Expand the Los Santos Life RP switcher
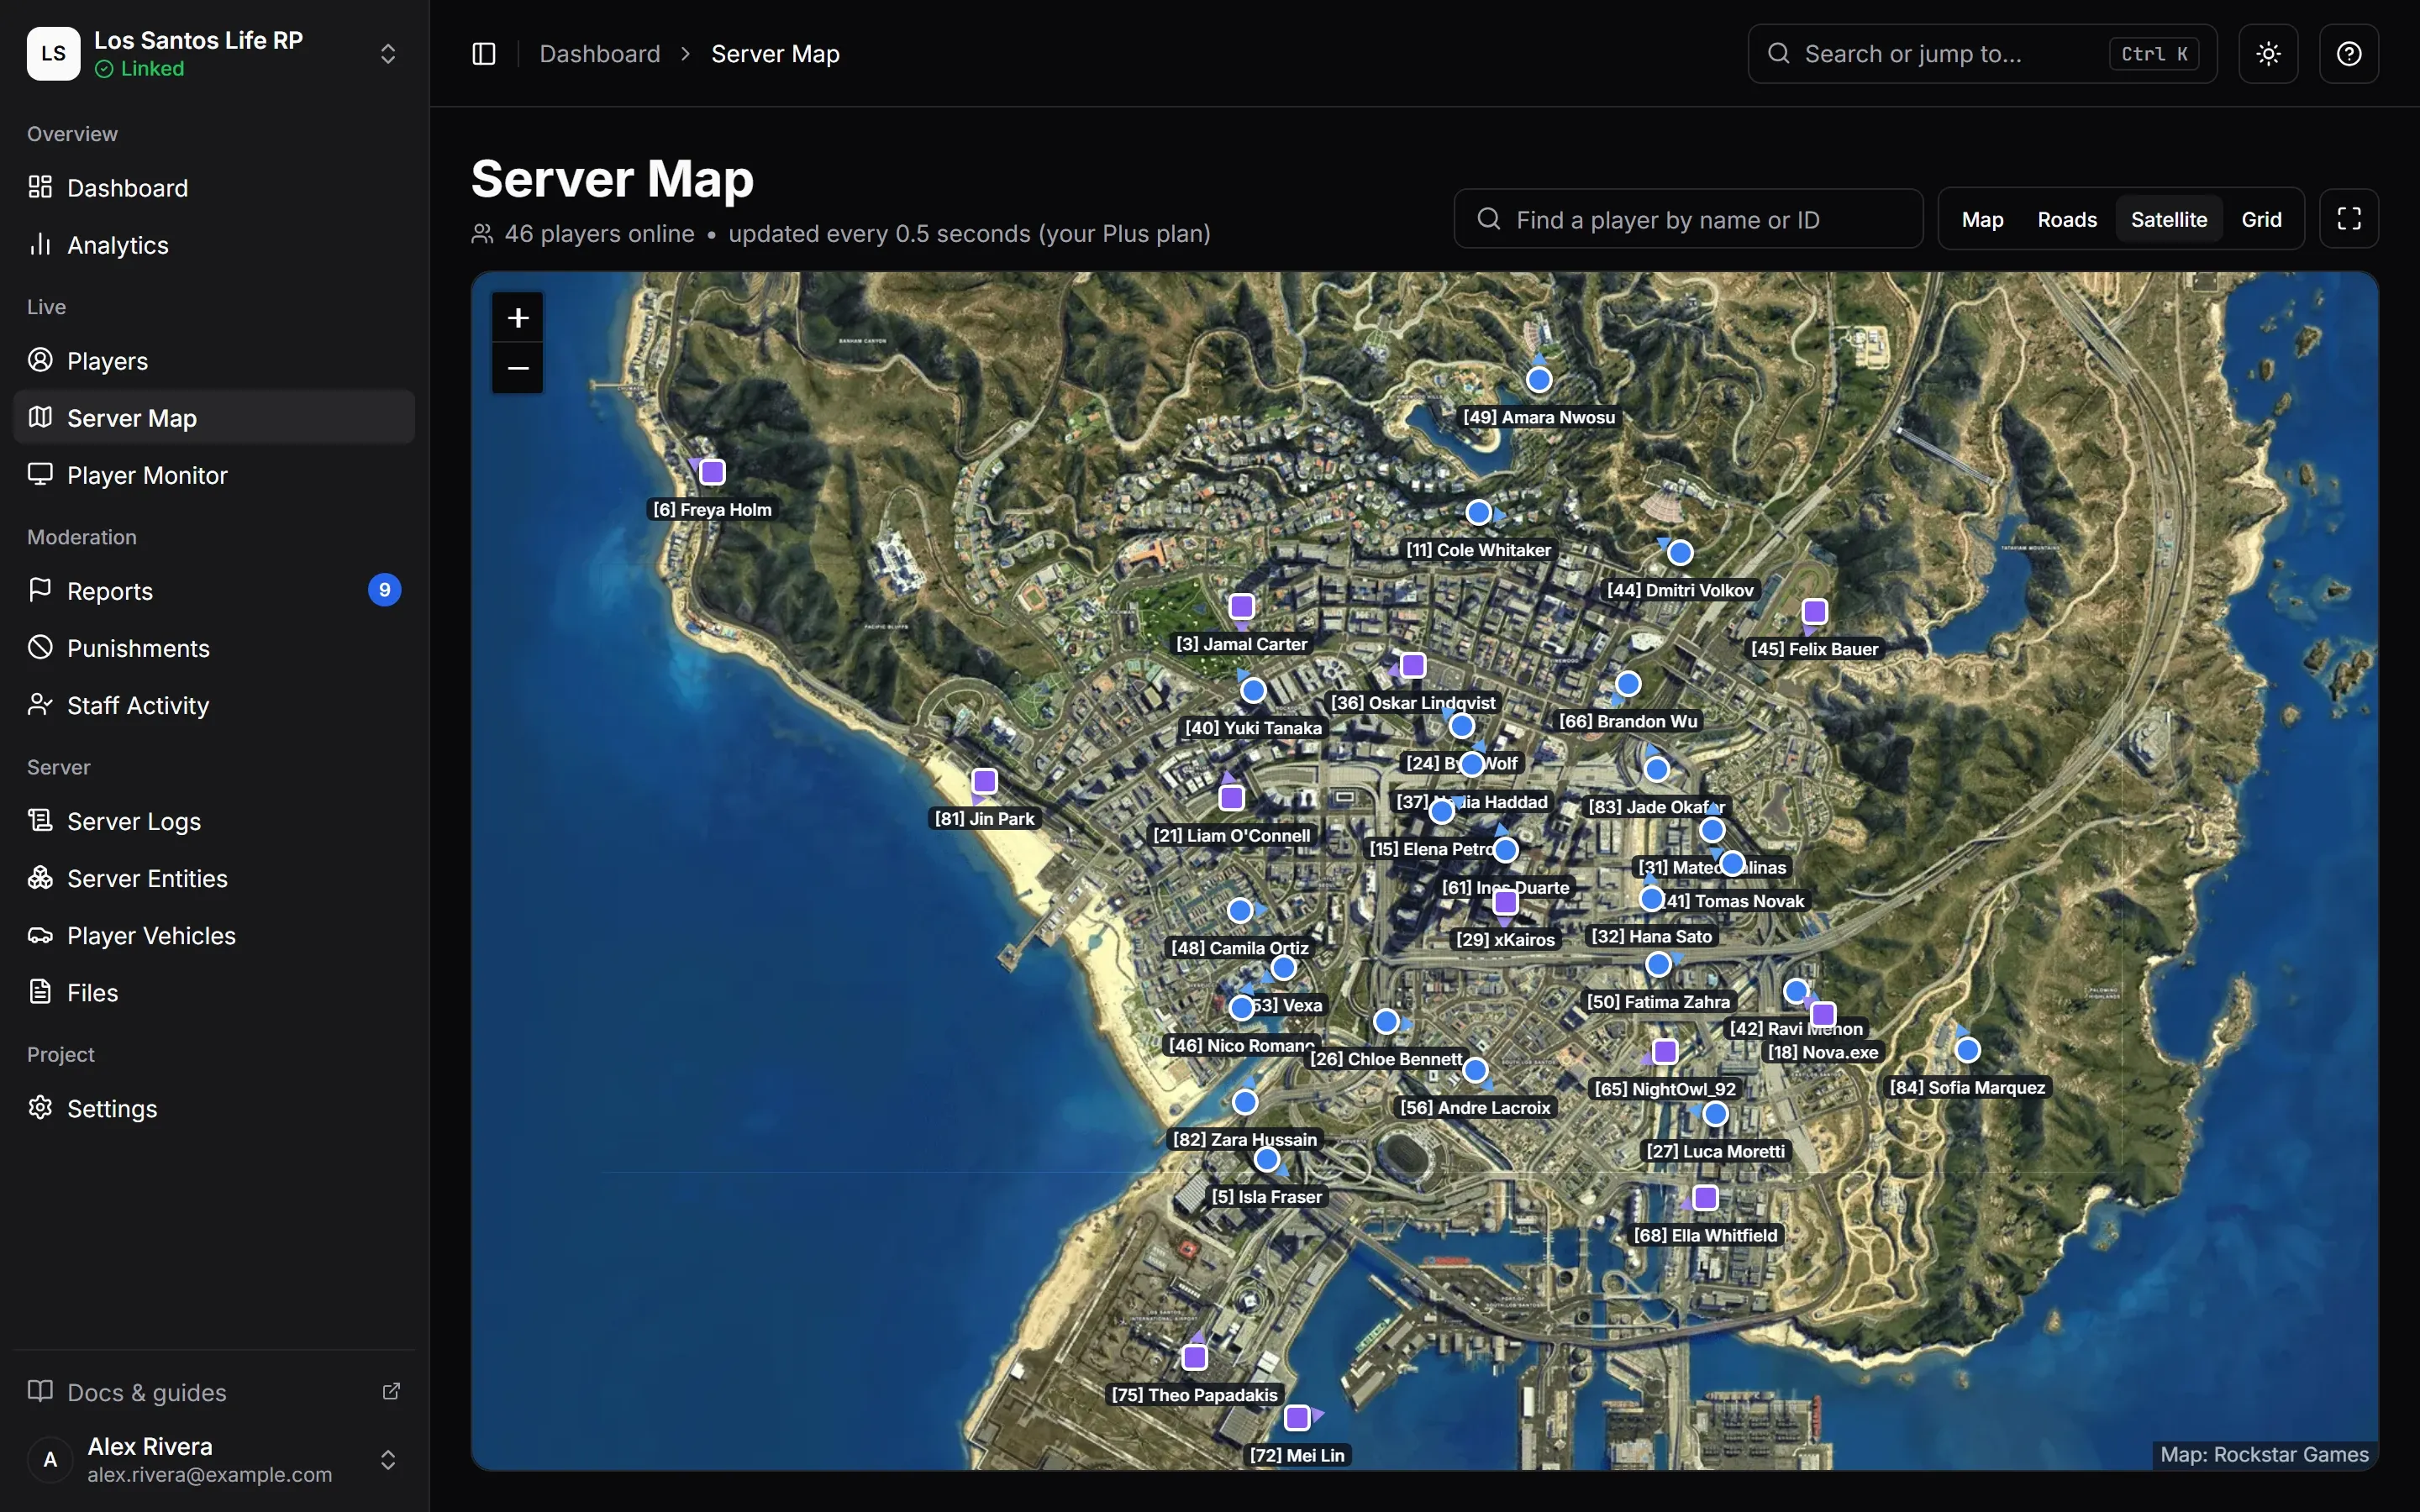Image resolution: width=2420 pixels, height=1512 pixels. tap(388, 54)
